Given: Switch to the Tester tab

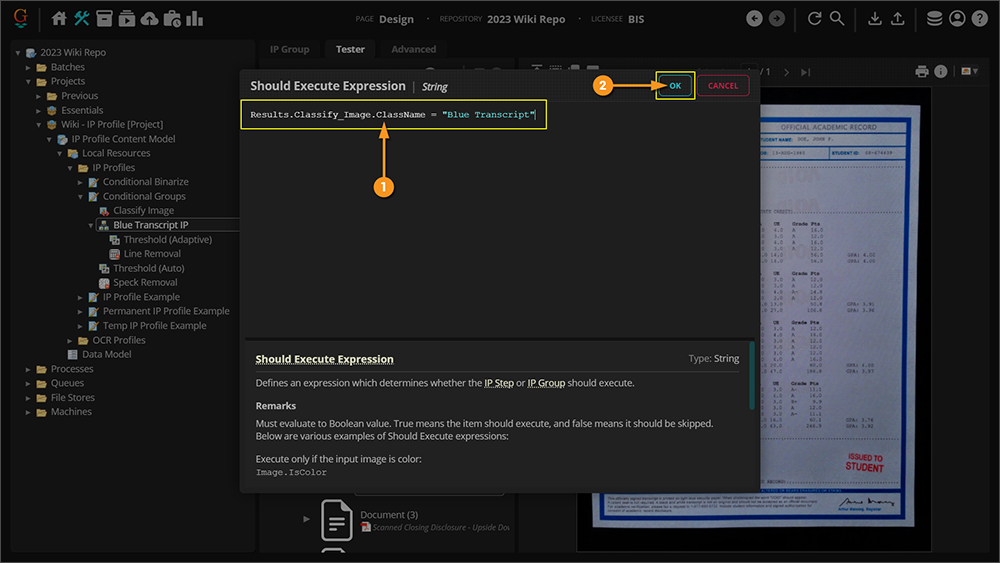Looking at the screenshot, I should pos(350,49).
